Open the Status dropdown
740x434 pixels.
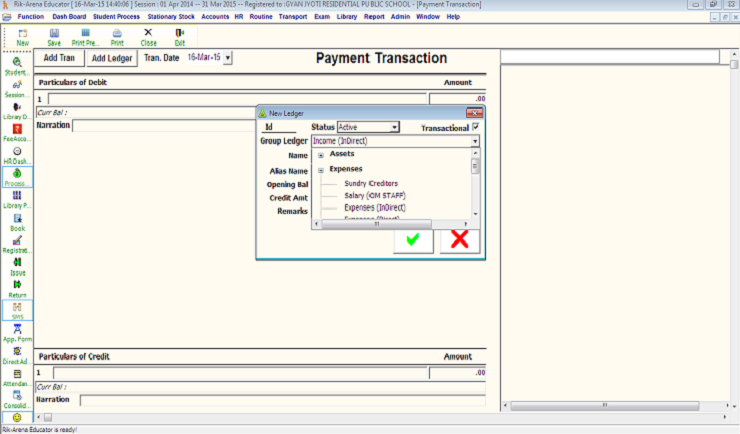click(394, 127)
